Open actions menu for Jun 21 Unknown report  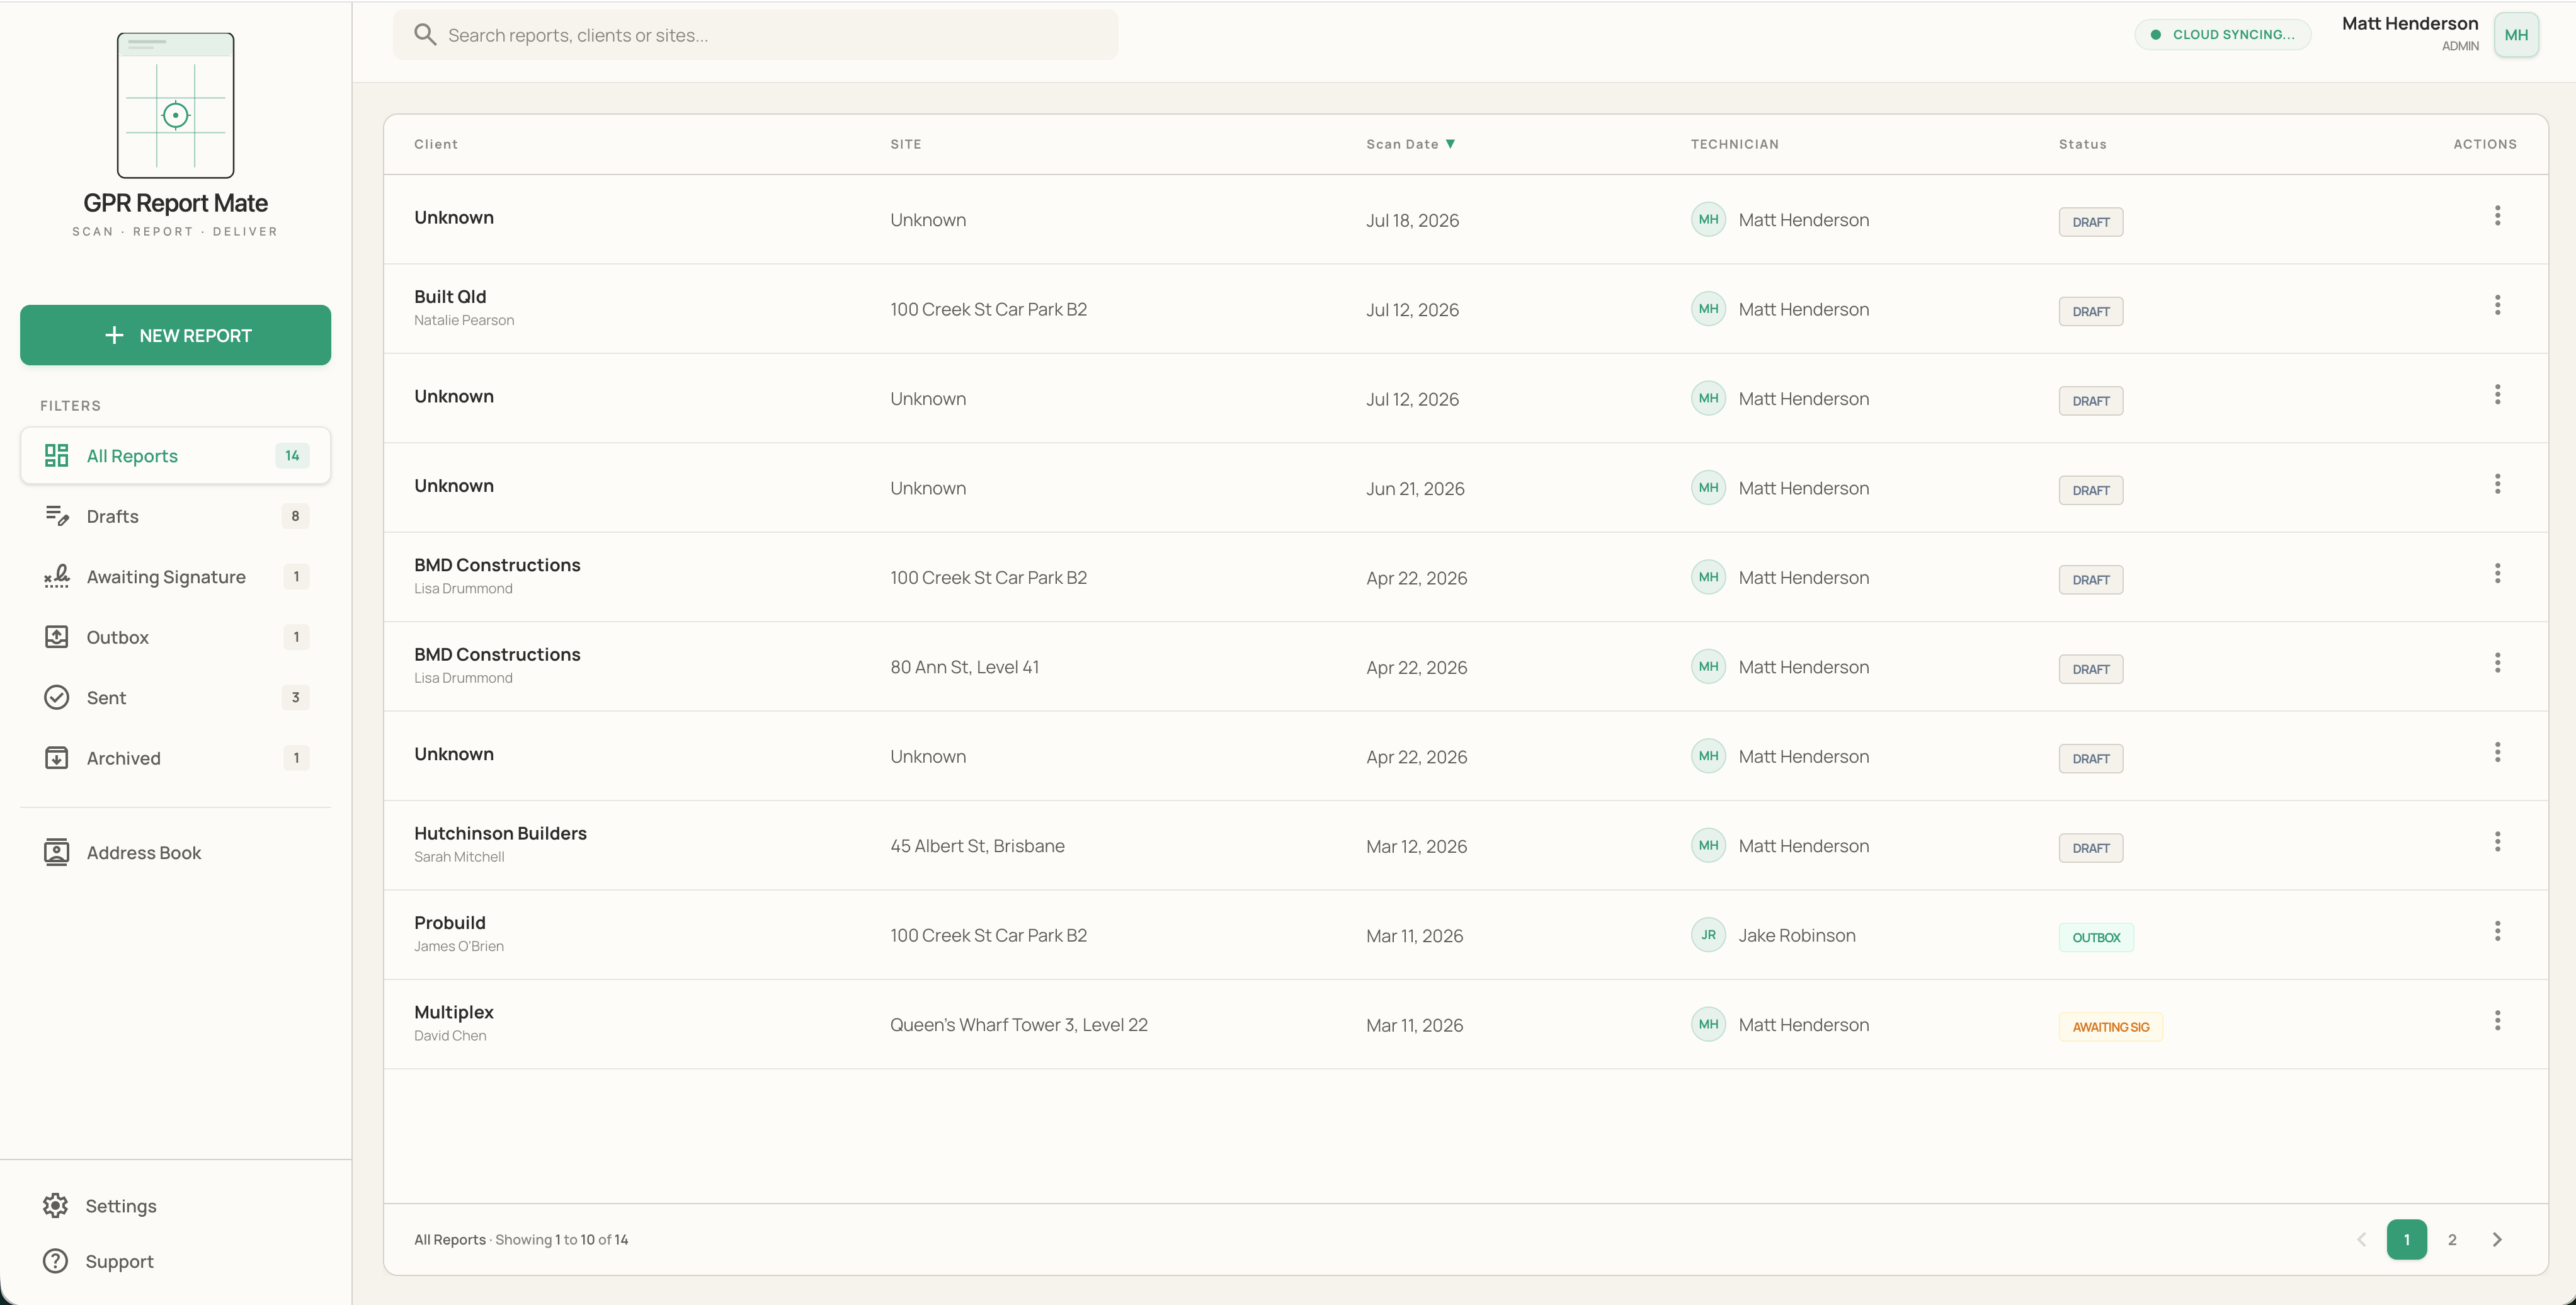2497,484
